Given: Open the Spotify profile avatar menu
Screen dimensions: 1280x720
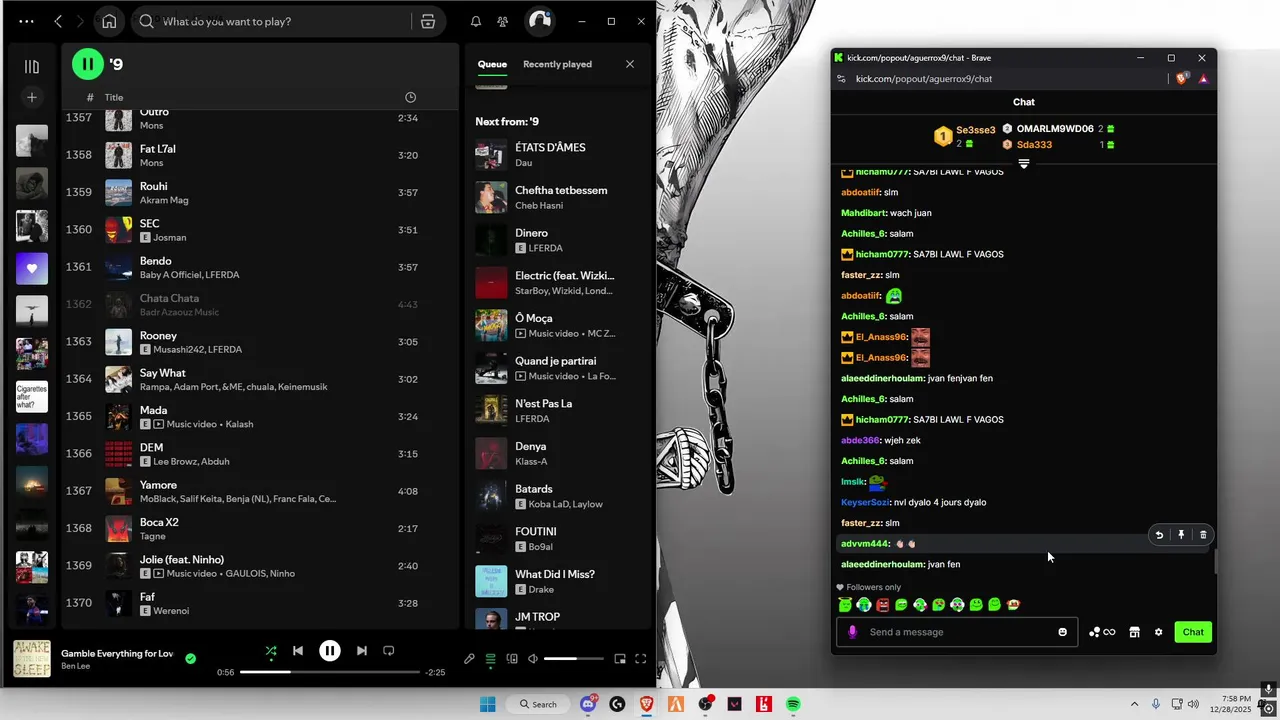Looking at the screenshot, I should 540,21.
